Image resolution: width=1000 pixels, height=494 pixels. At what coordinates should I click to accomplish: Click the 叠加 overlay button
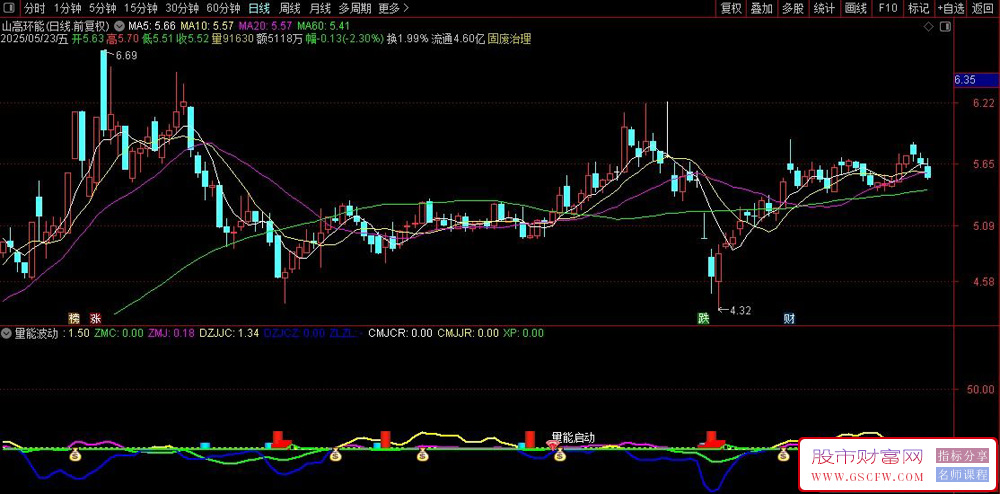pos(761,8)
